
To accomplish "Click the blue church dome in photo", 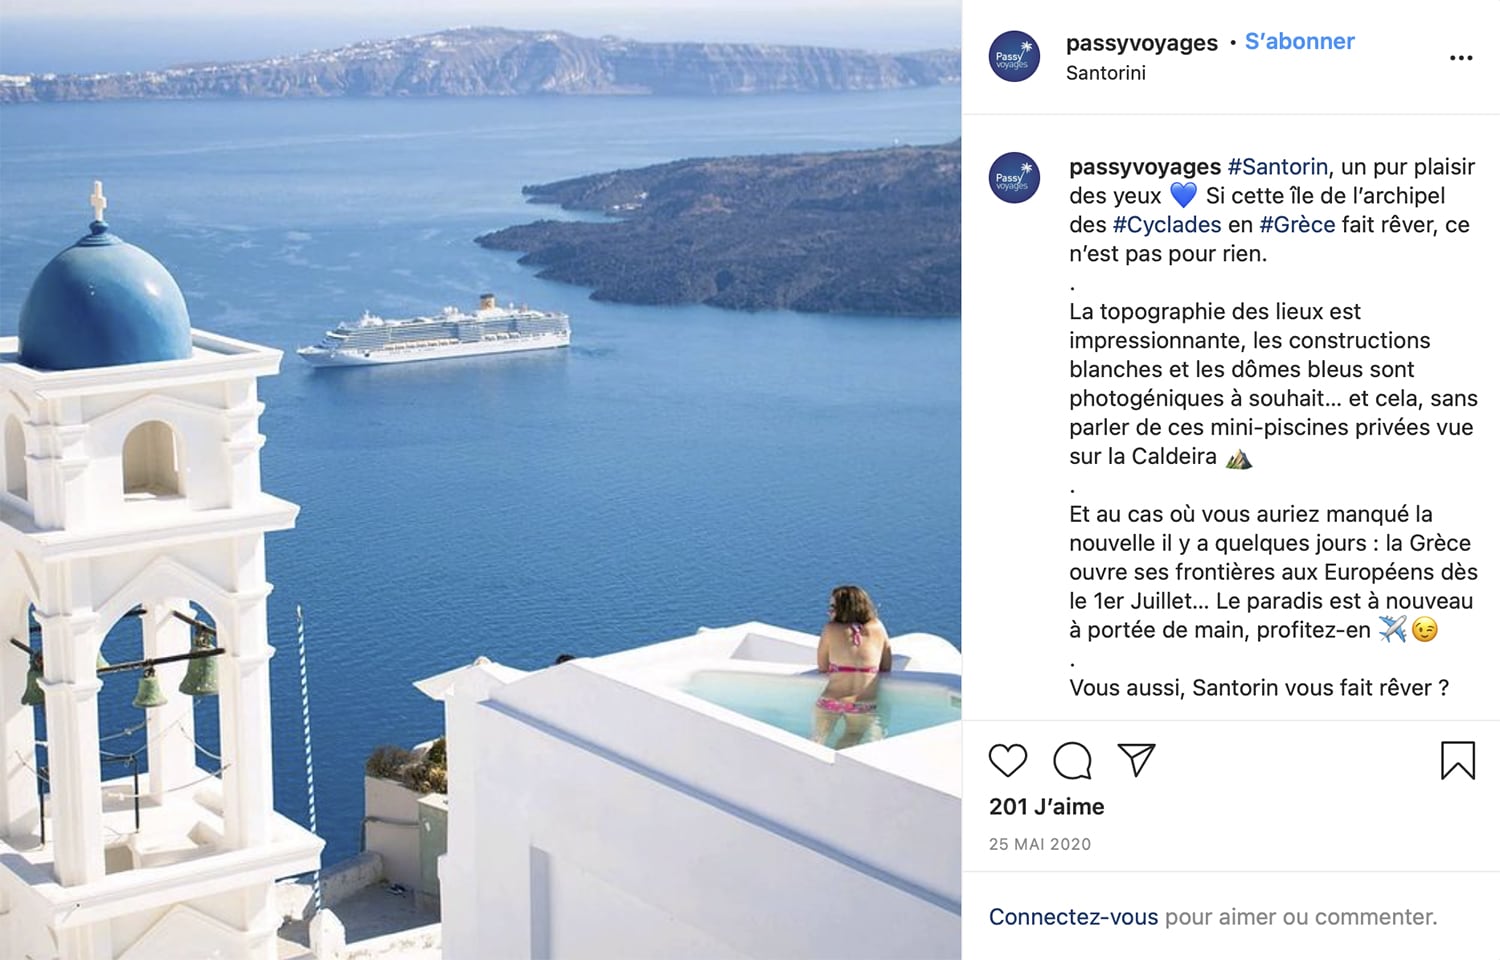I will click(104, 299).
